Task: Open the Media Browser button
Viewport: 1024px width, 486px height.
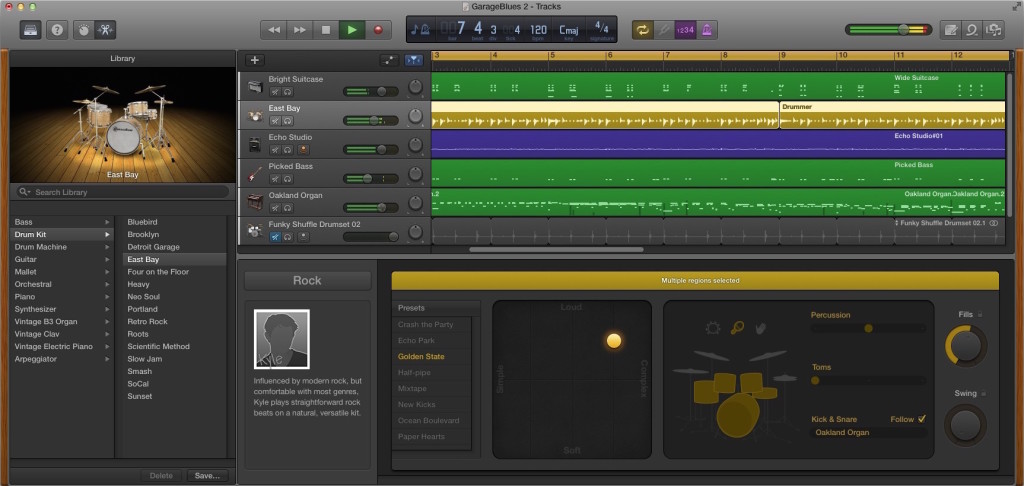Action: tap(994, 29)
